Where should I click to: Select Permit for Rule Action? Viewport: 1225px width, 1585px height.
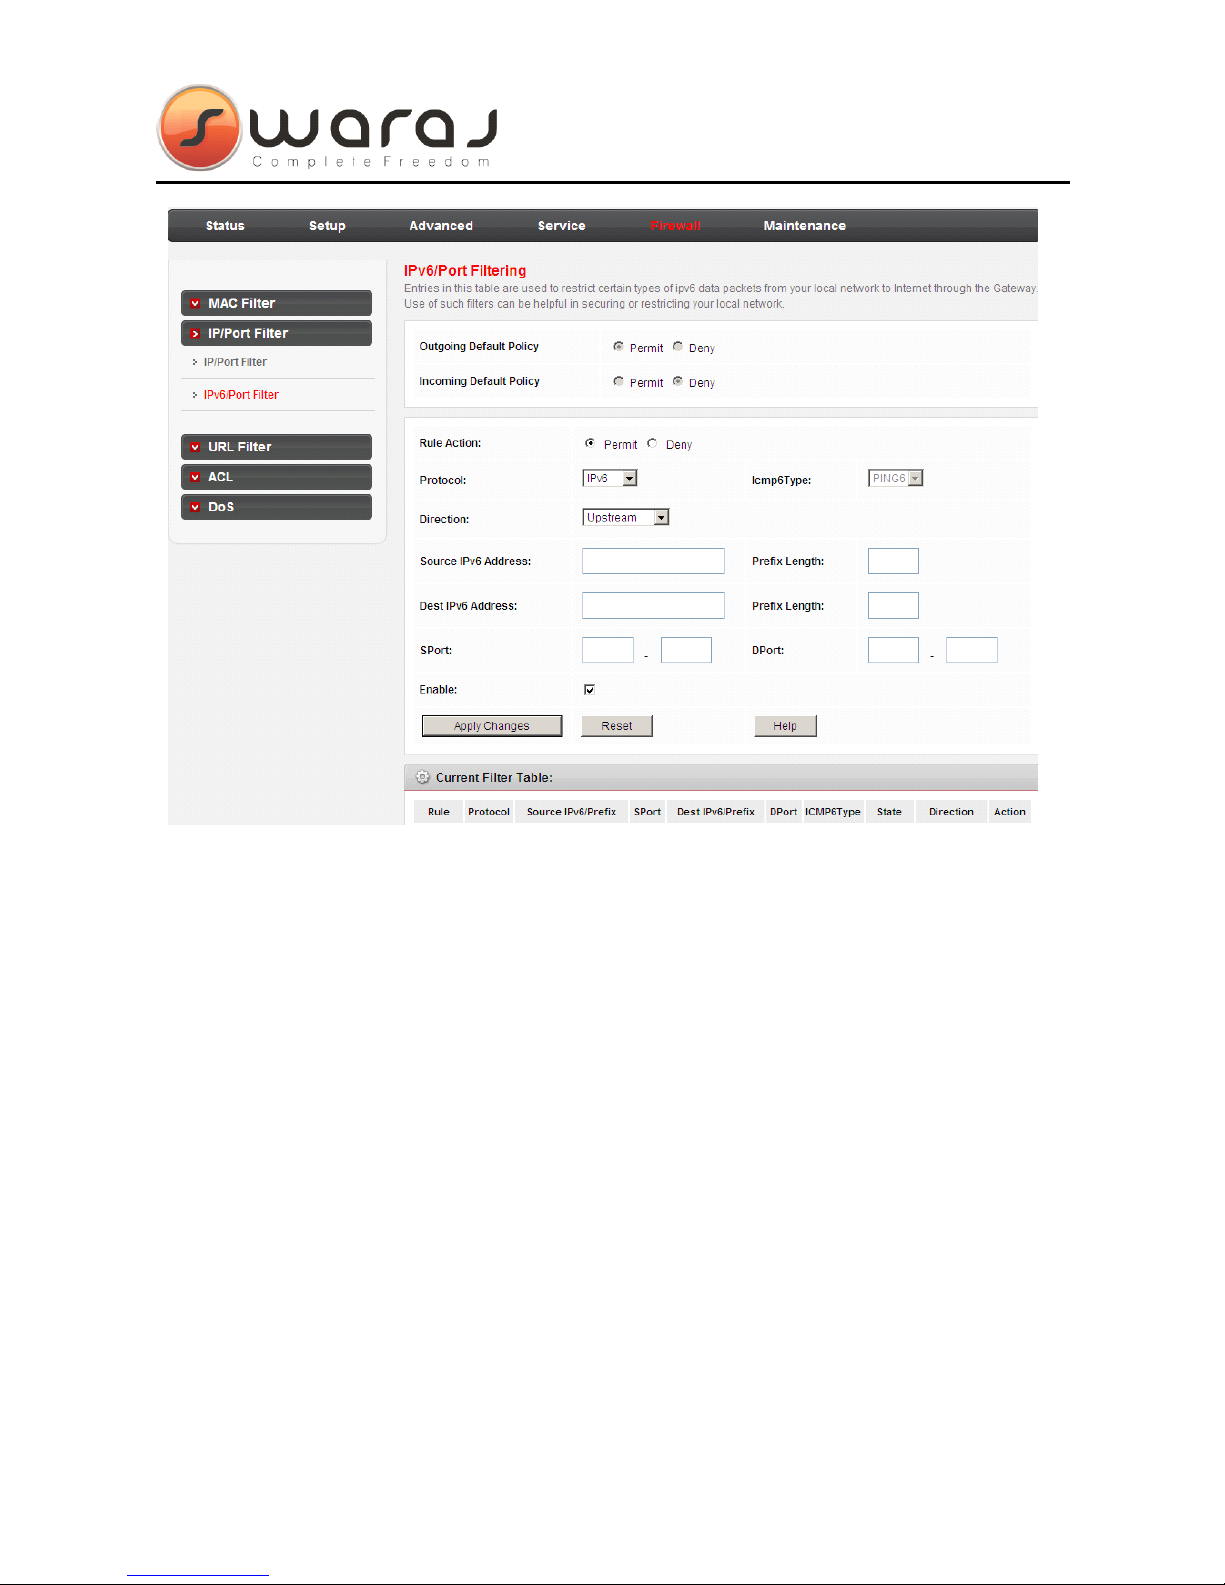(x=590, y=443)
